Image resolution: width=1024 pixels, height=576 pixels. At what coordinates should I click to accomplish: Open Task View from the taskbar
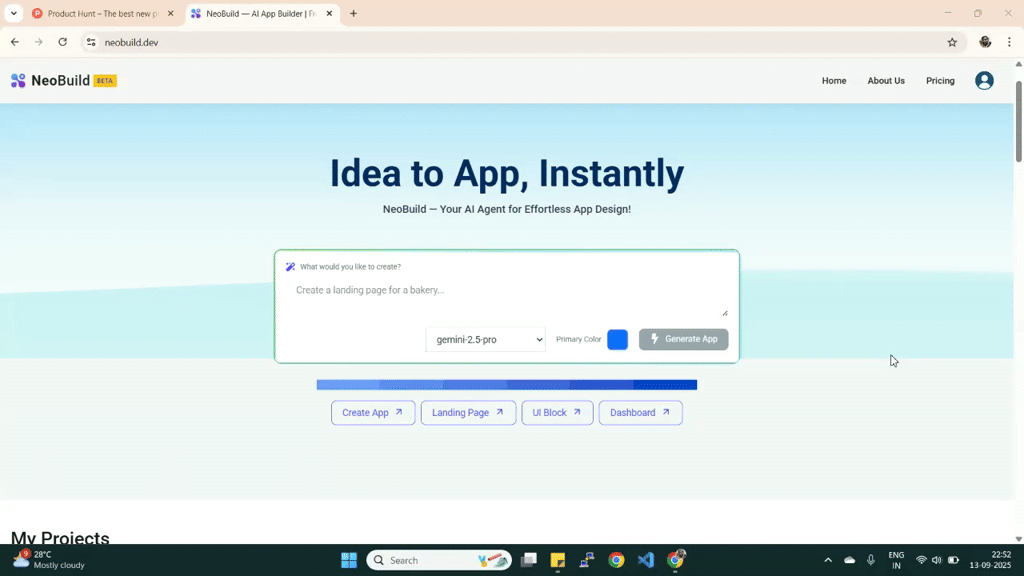529,560
